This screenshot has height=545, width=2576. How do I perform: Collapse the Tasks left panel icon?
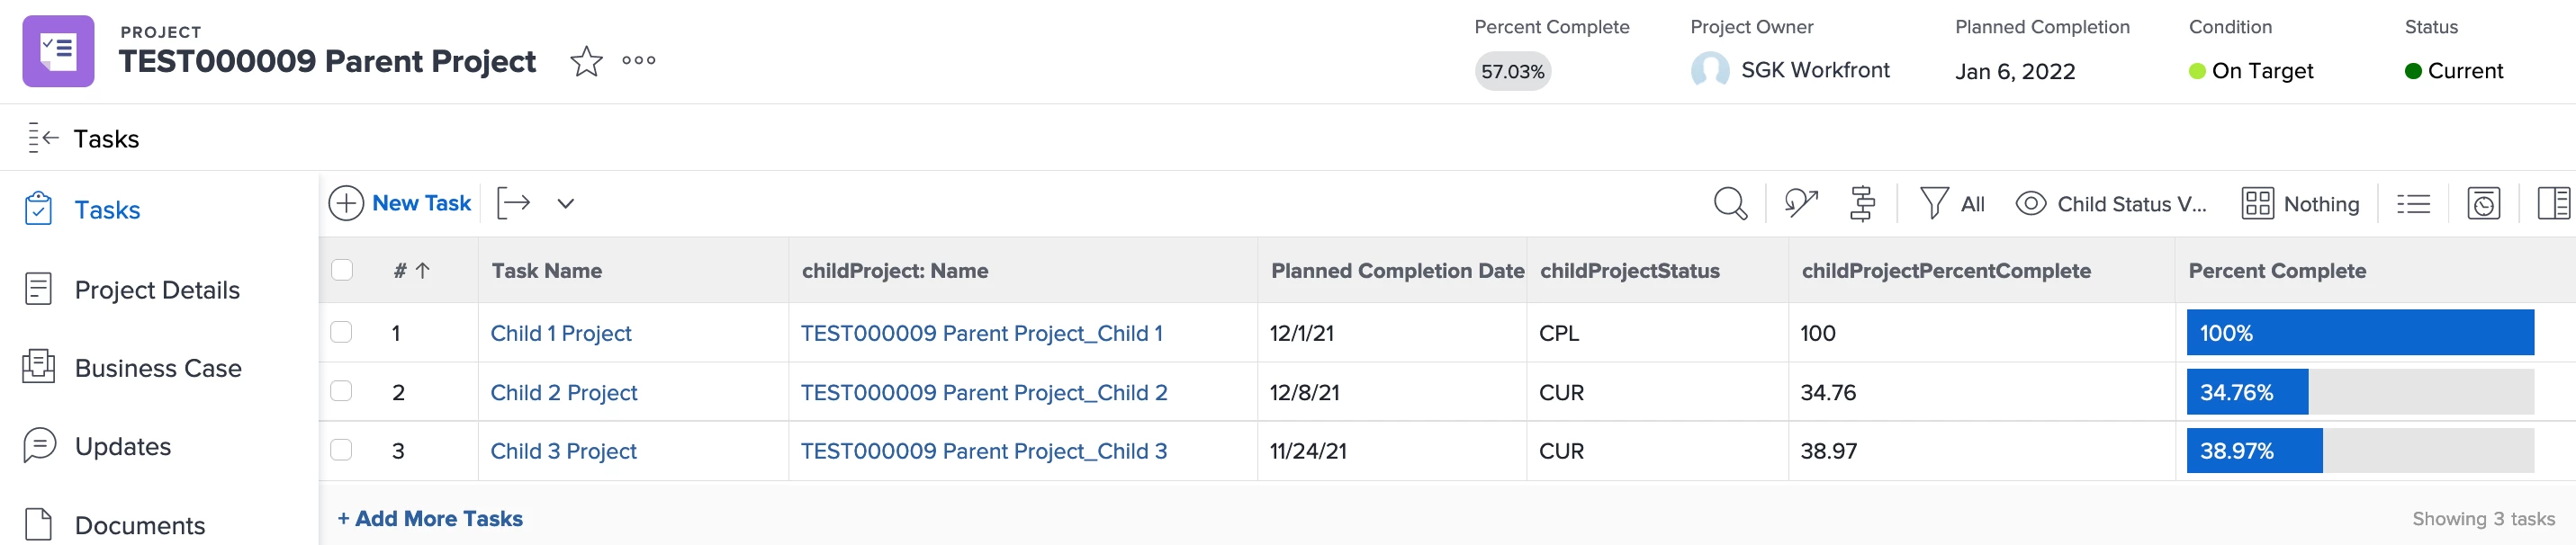[x=43, y=138]
